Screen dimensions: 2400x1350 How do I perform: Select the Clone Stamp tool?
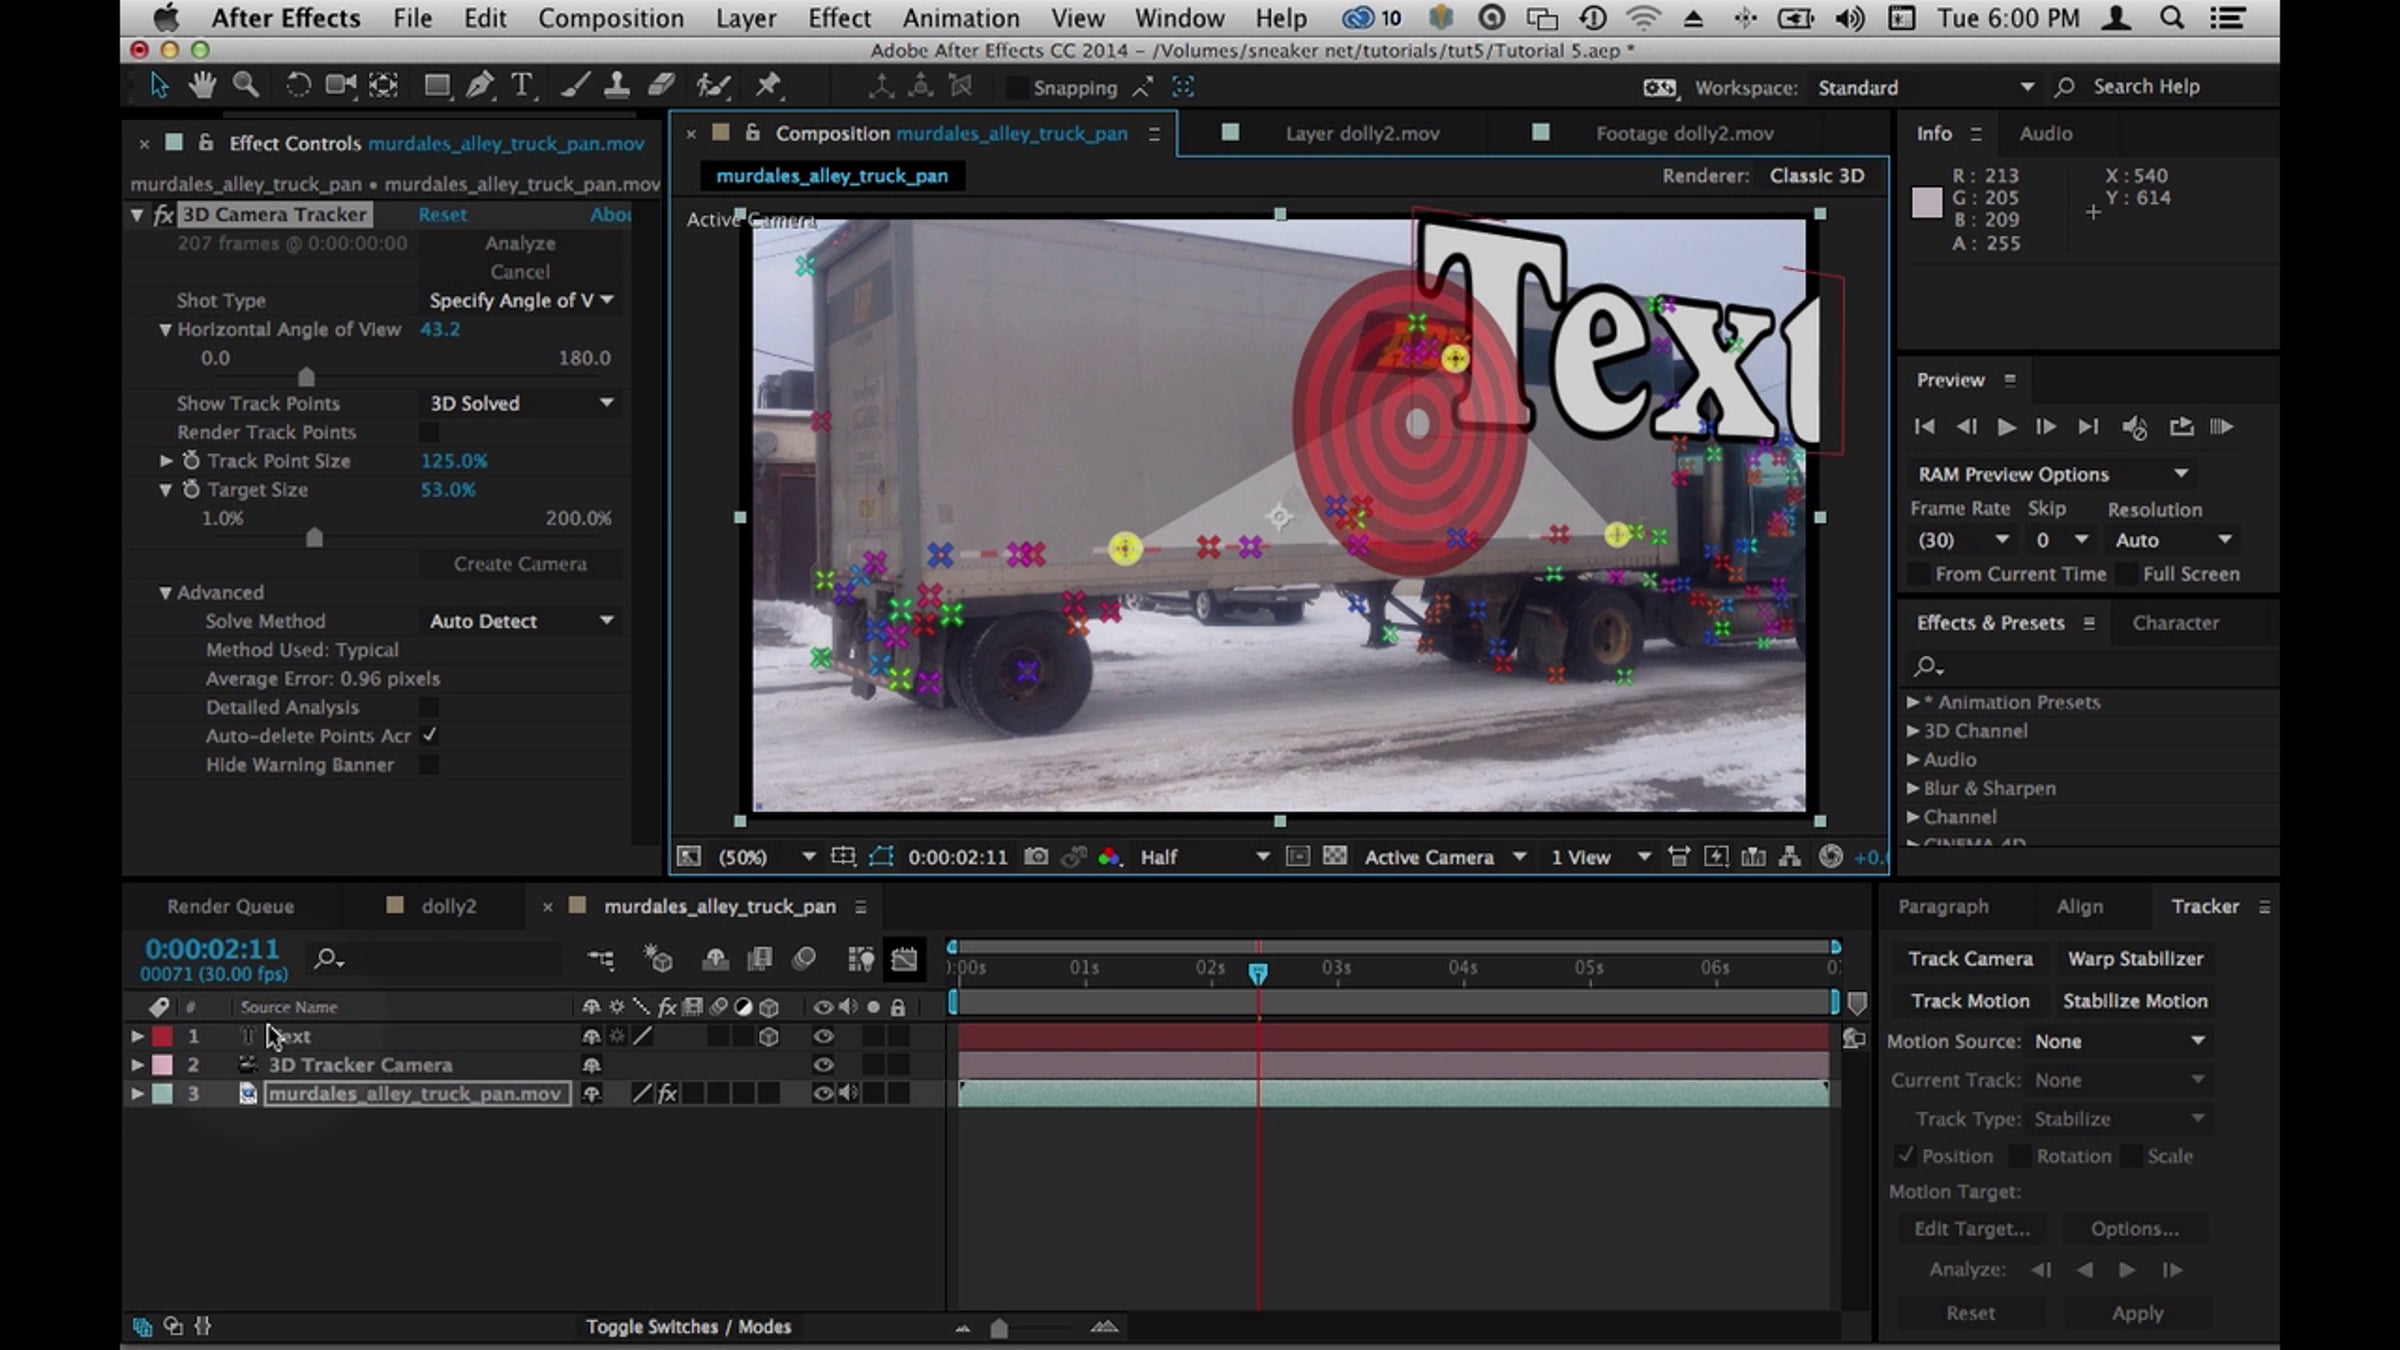click(x=617, y=86)
